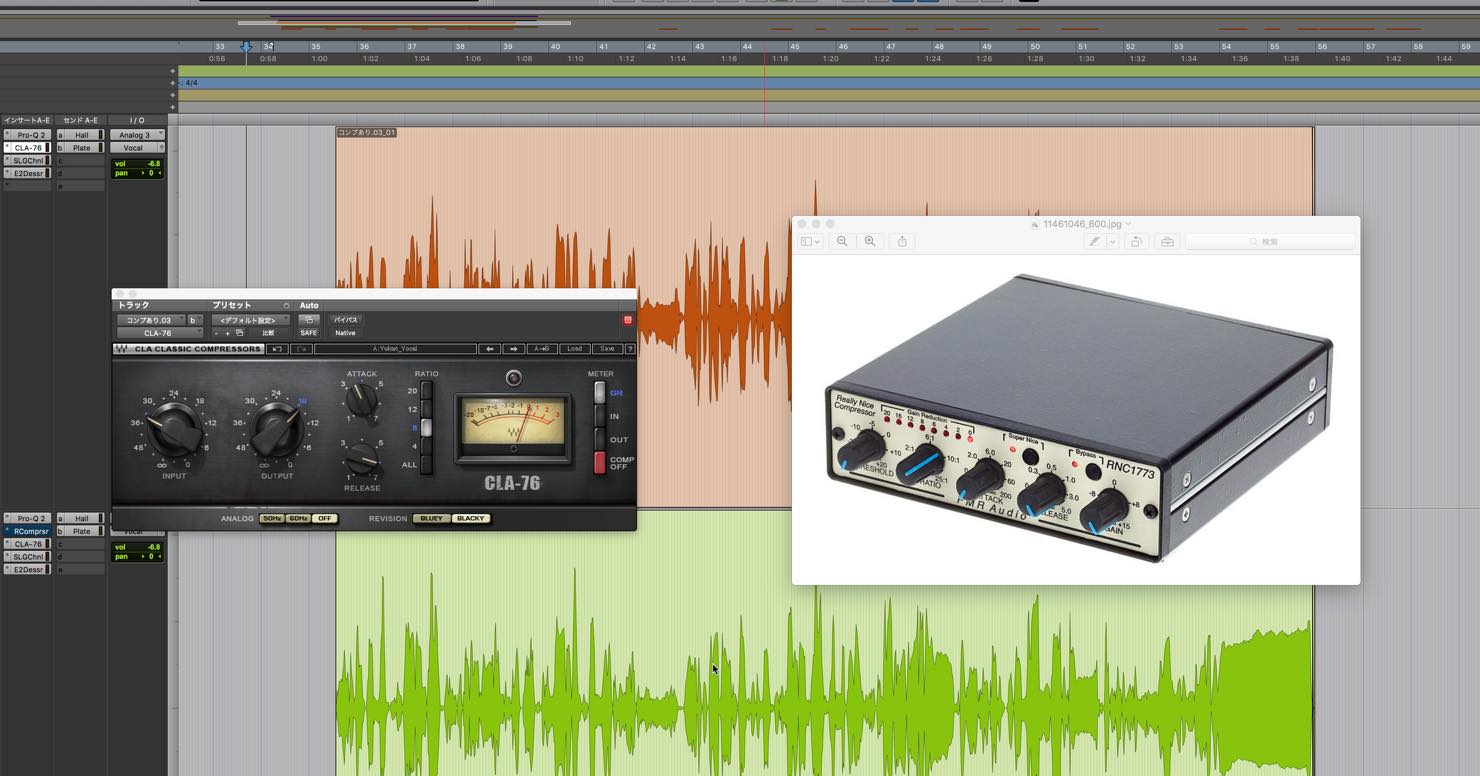This screenshot has height=776, width=1480.
Task: Toggle COMP OFF on the CLA-76 meter
Action: (x=600, y=463)
